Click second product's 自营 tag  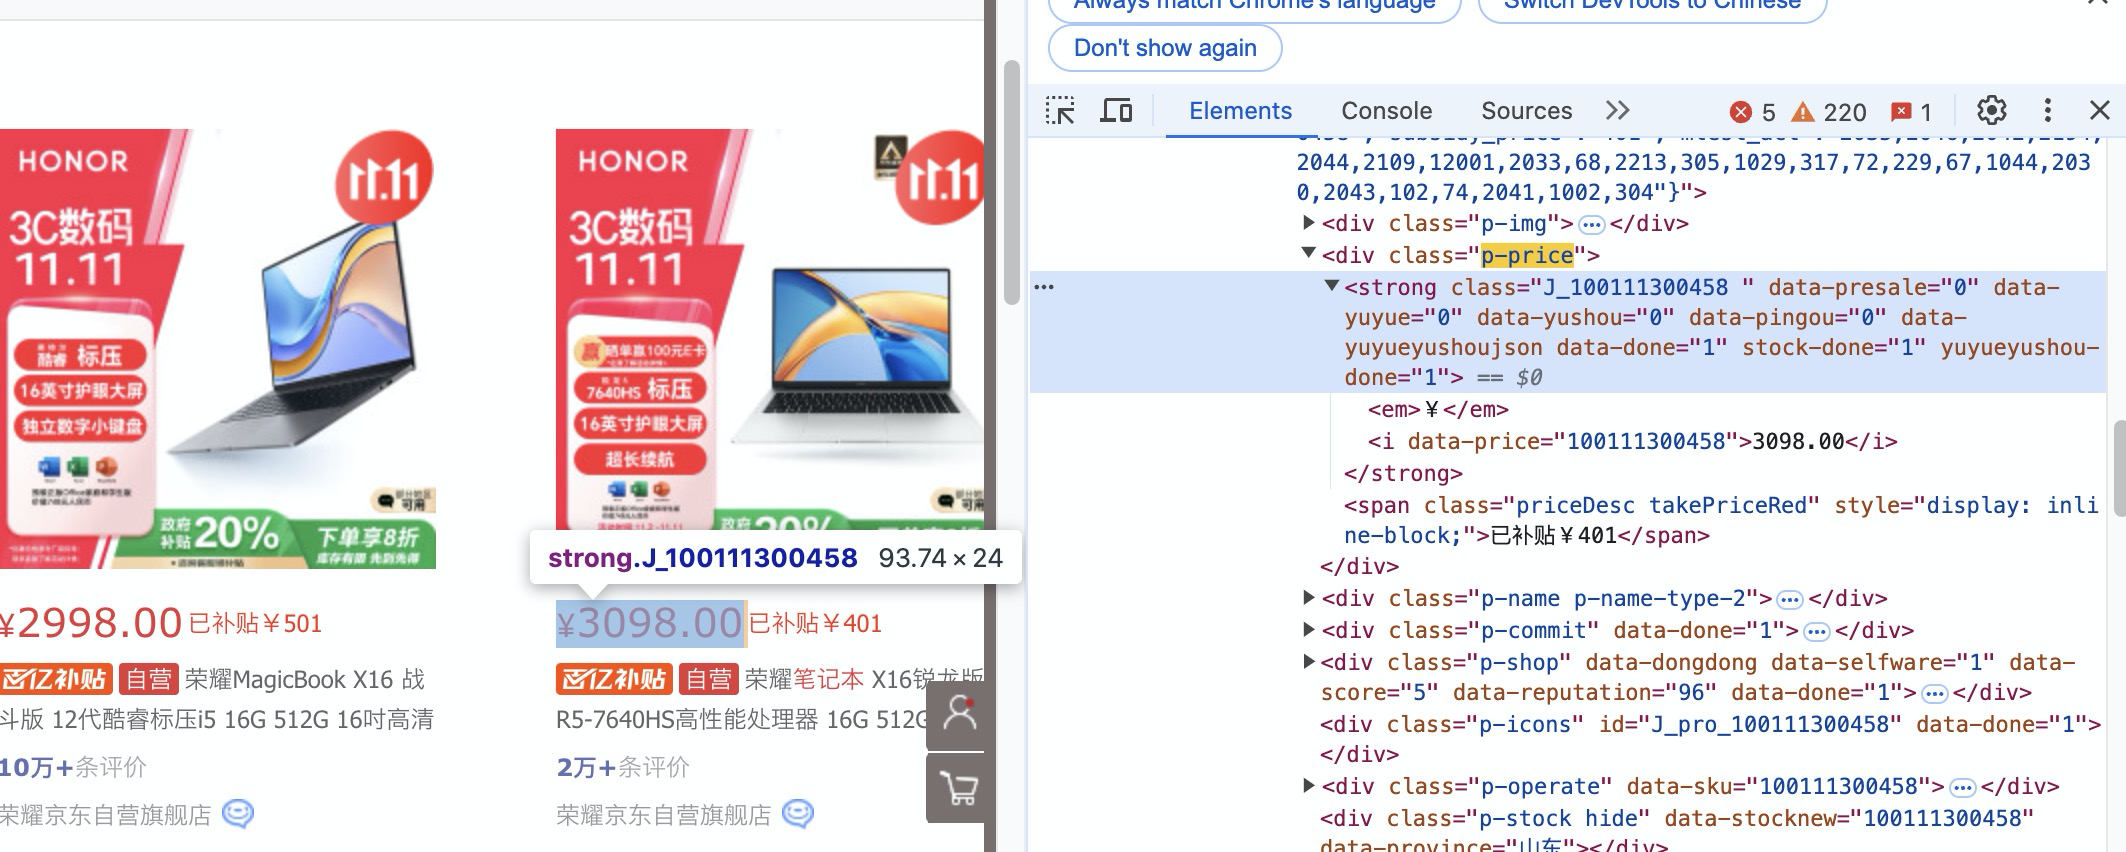709,679
